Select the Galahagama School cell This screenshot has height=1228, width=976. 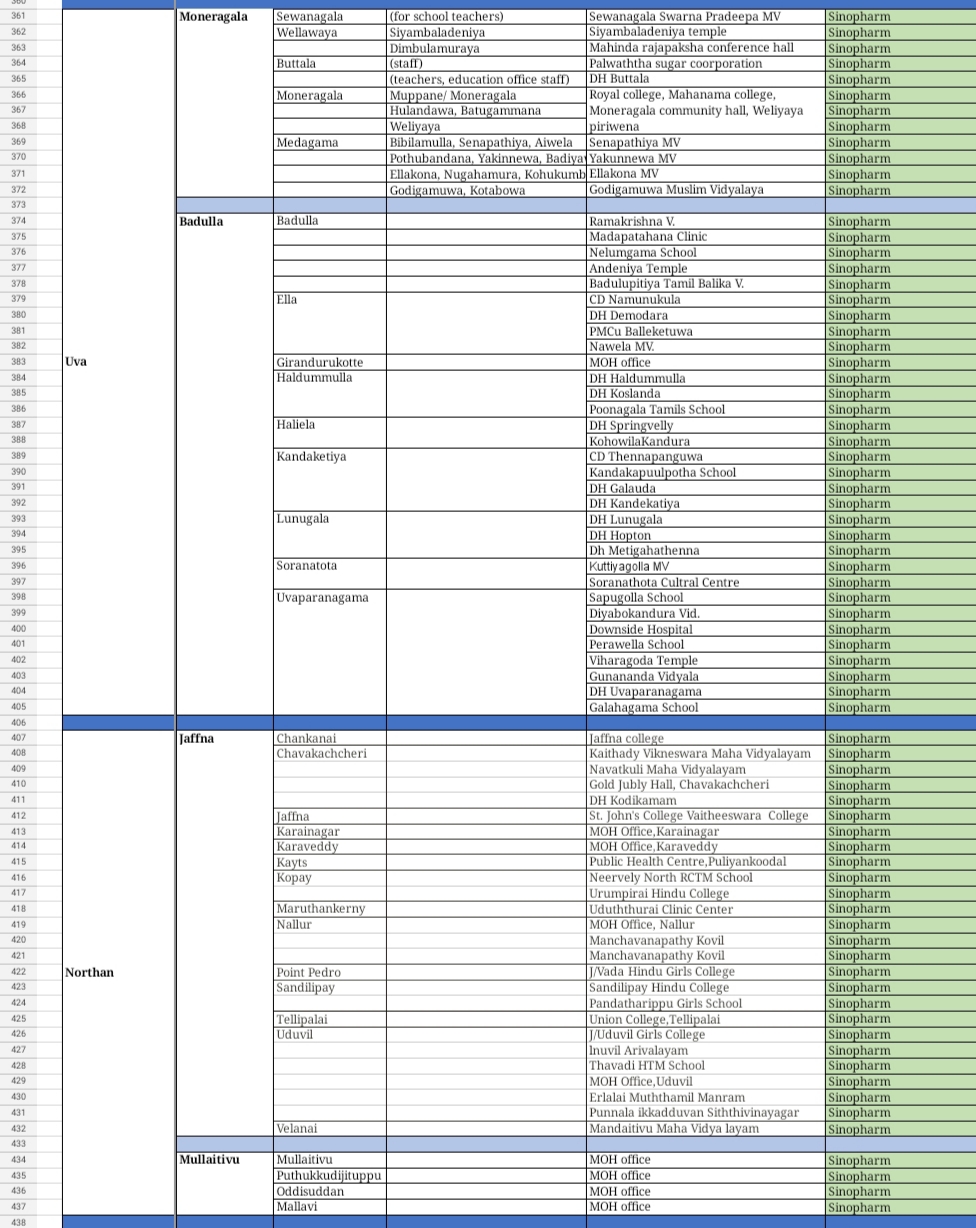pyautogui.click(x=706, y=707)
